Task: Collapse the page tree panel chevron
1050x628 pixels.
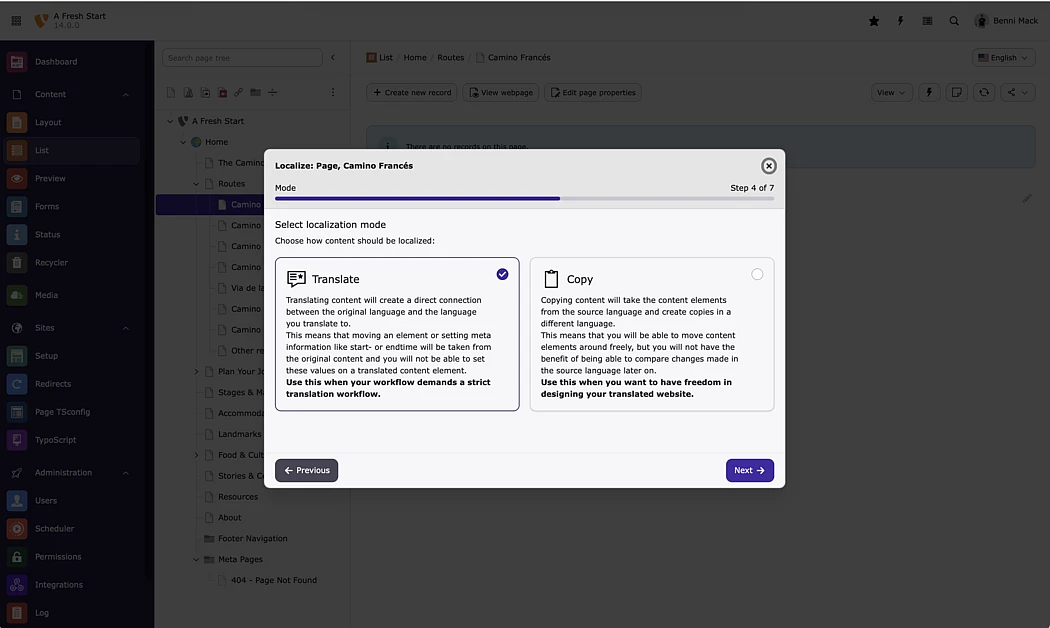Action: click(333, 58)
